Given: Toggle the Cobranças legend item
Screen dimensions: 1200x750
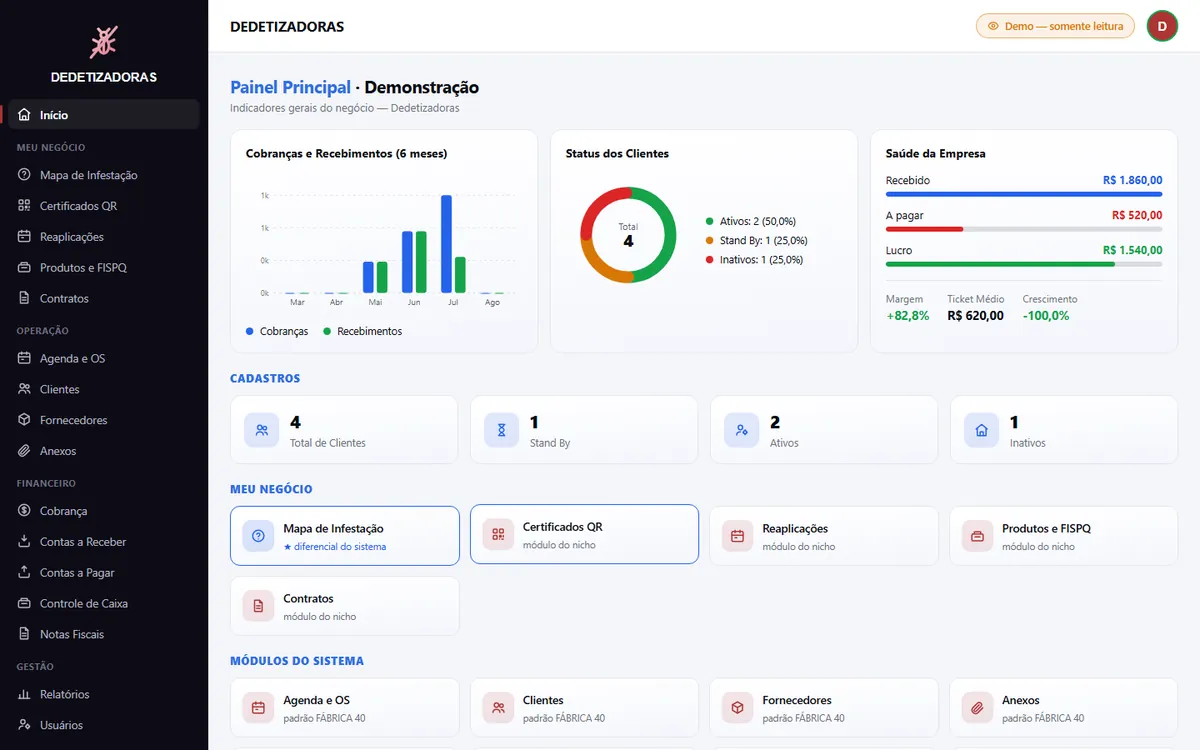Looking at the screenshot, I should [277, 331].
